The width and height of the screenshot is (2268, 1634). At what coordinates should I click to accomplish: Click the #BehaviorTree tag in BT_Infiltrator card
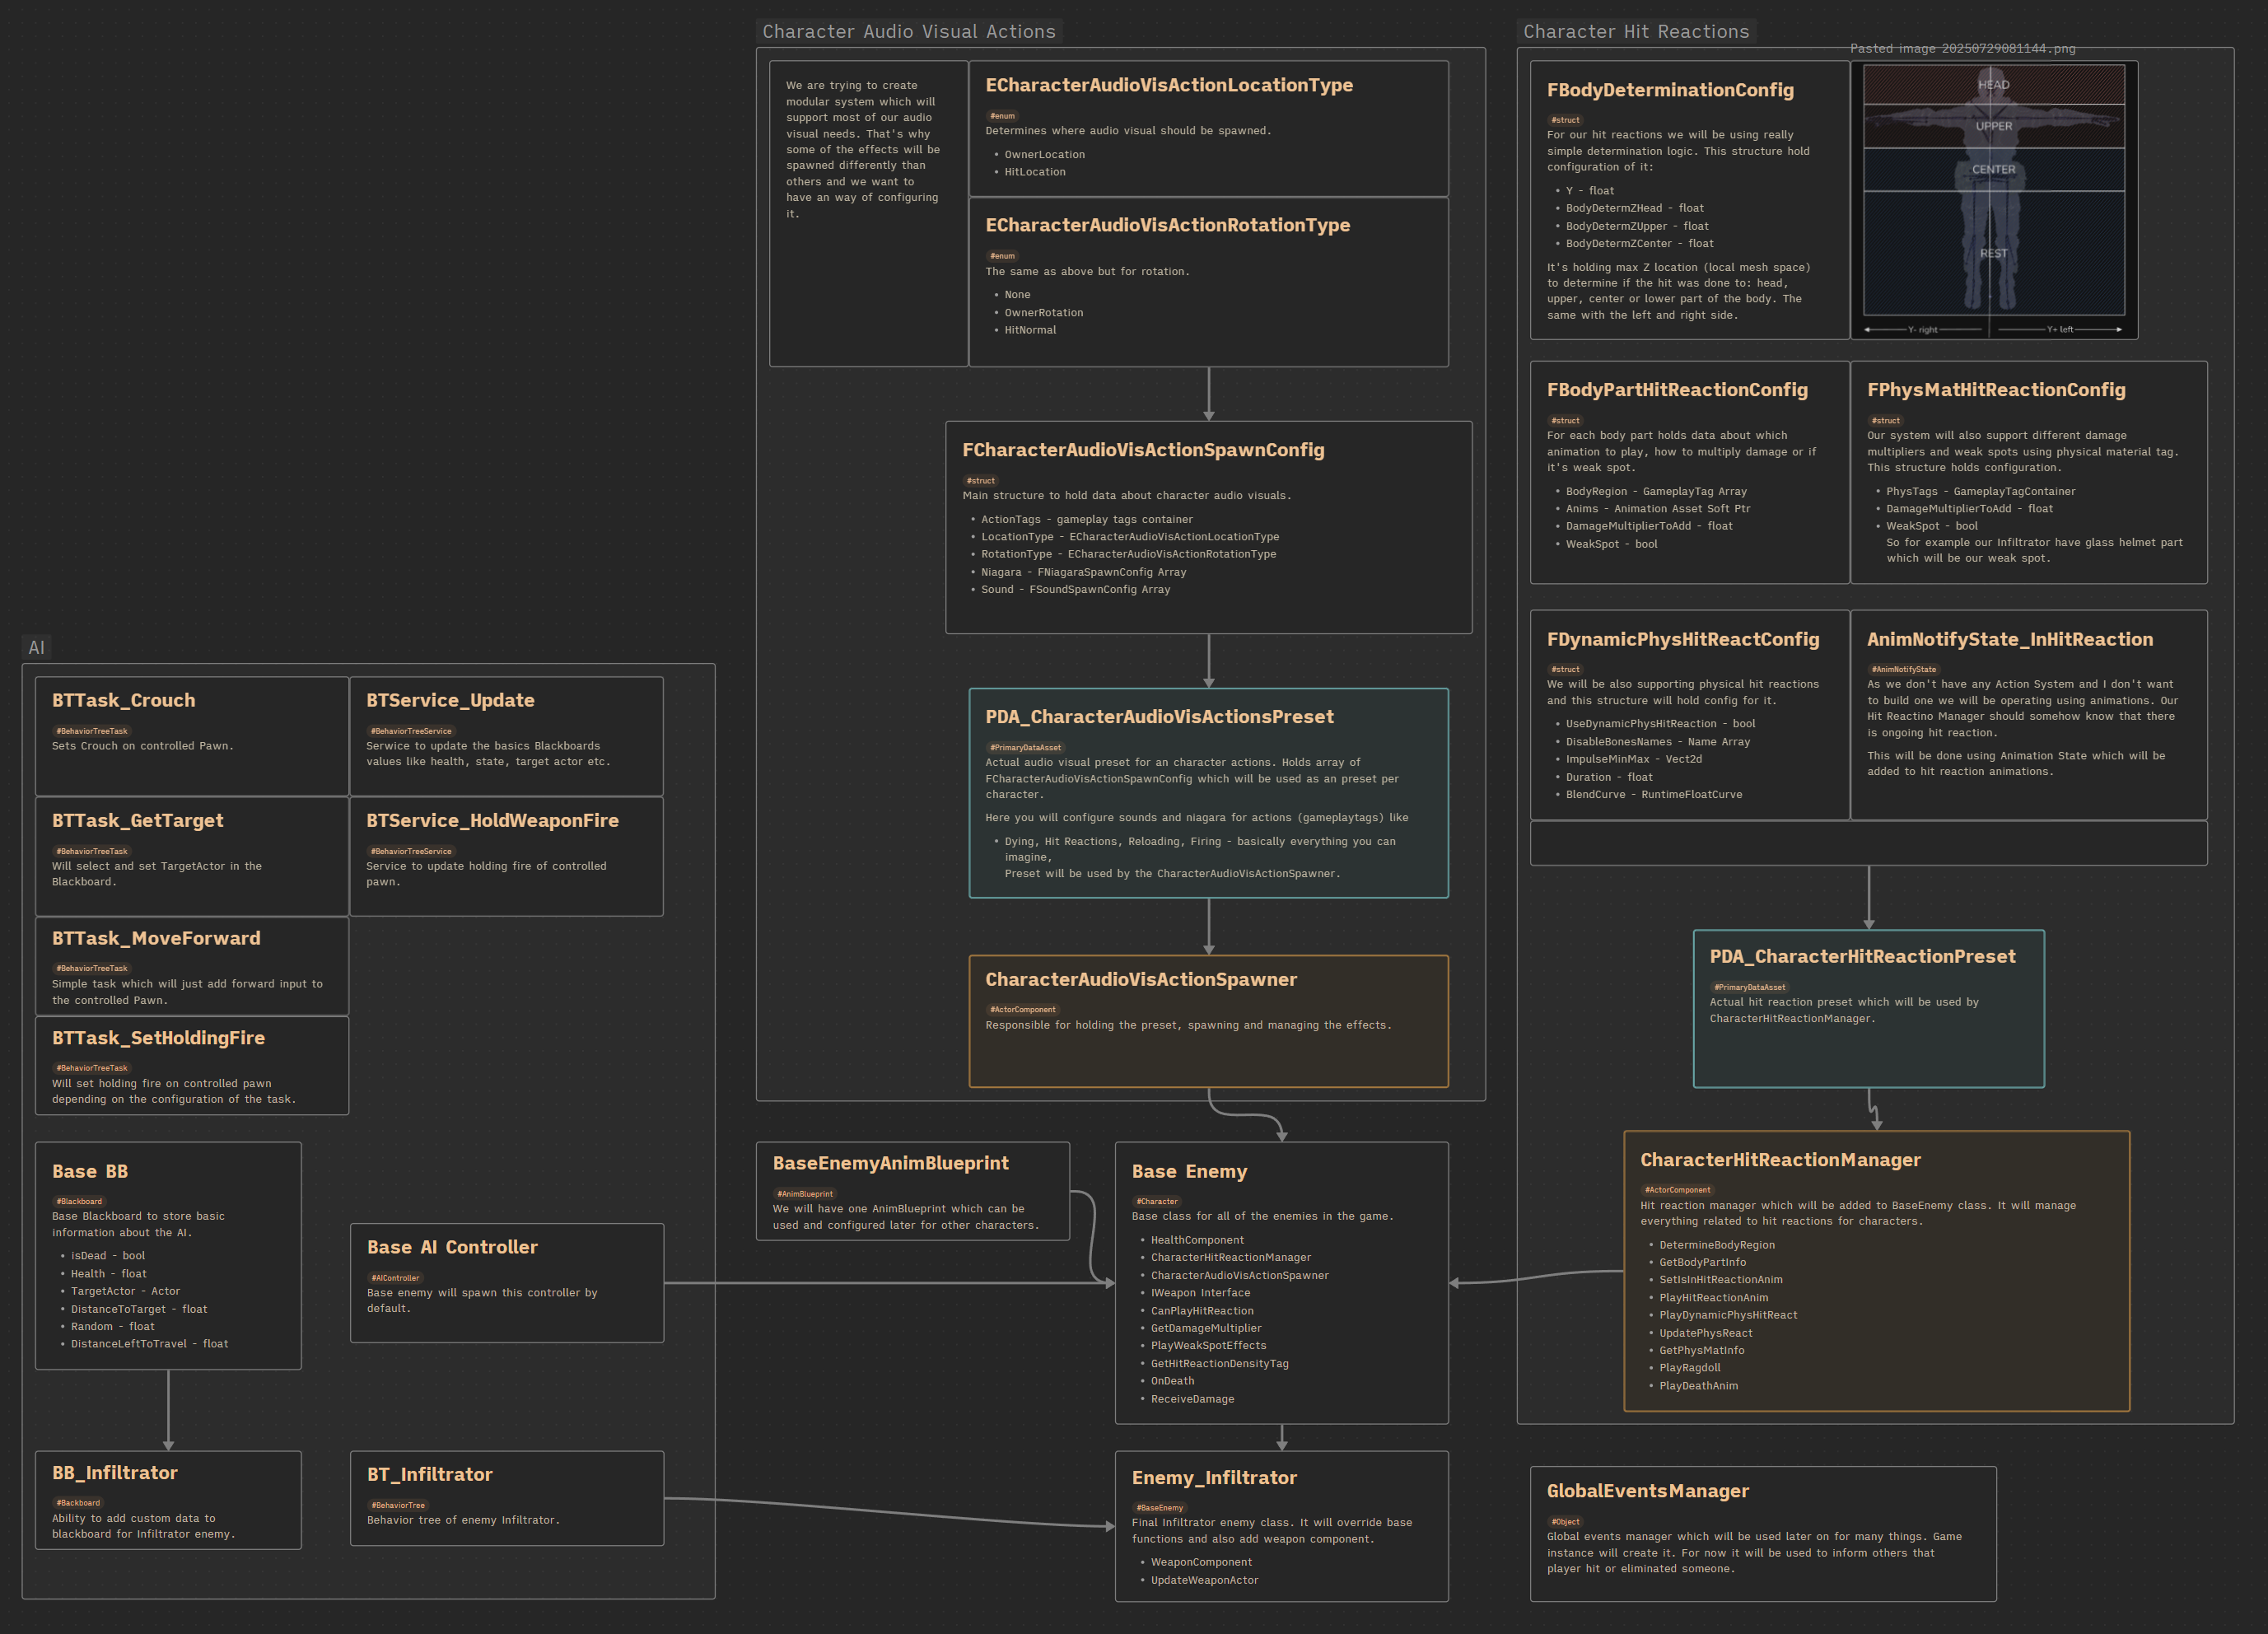click(398, 1505)
